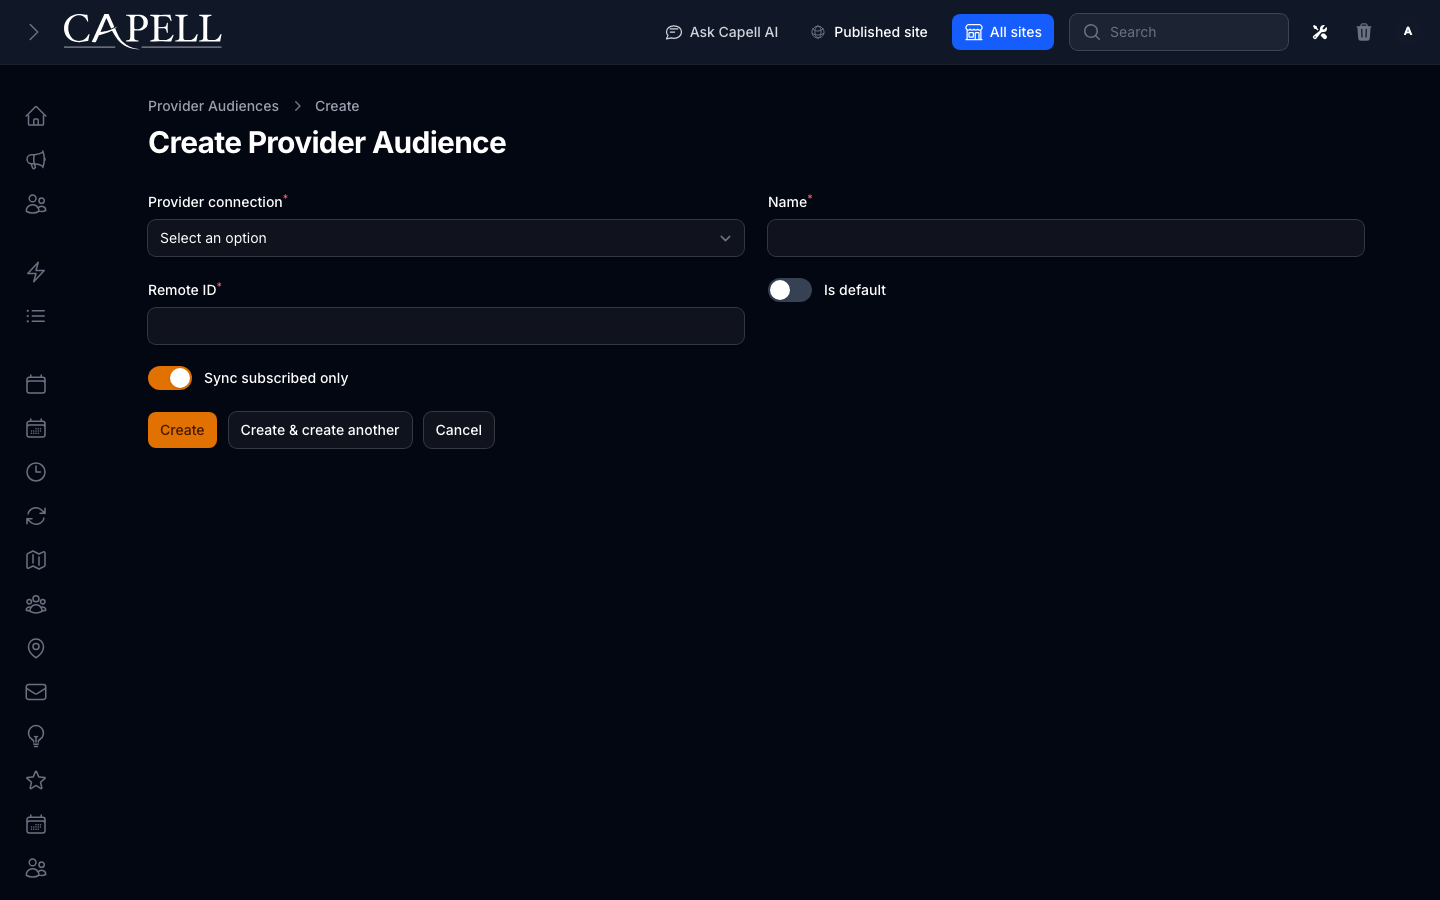Click Create & create another button
Image resolution: width=1440 pixels, height=900 pixels.
point(320,430)
